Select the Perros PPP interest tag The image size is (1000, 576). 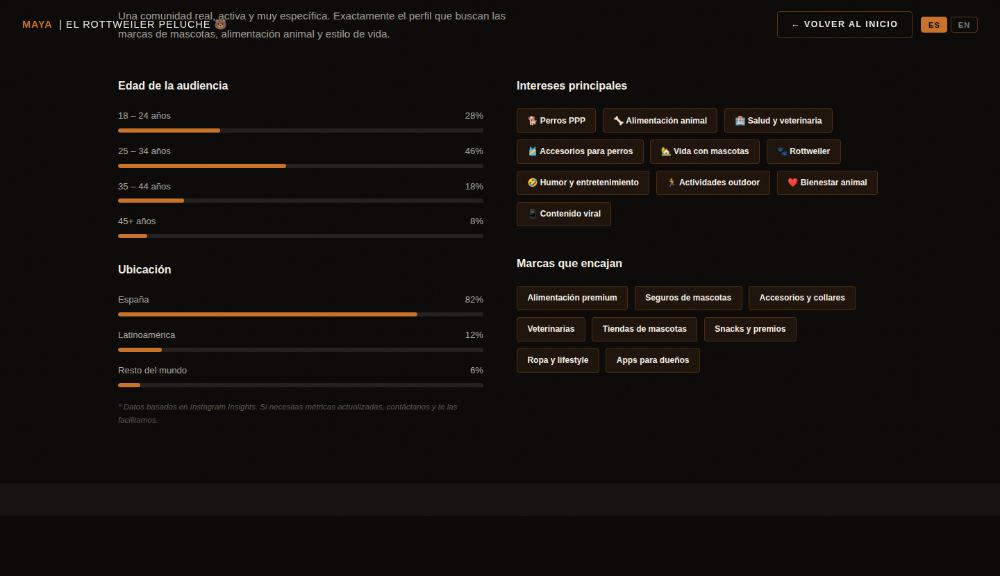[556, 121]
